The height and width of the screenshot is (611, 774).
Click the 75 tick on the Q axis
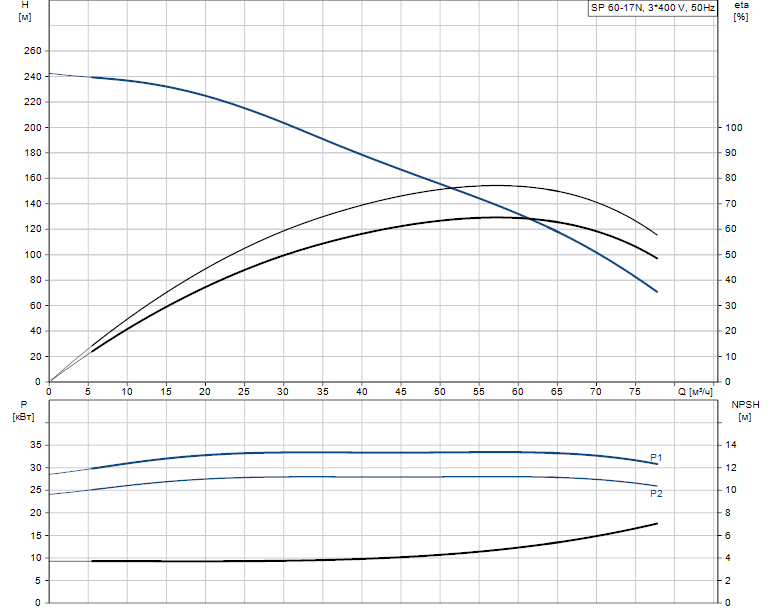point(636,392)
